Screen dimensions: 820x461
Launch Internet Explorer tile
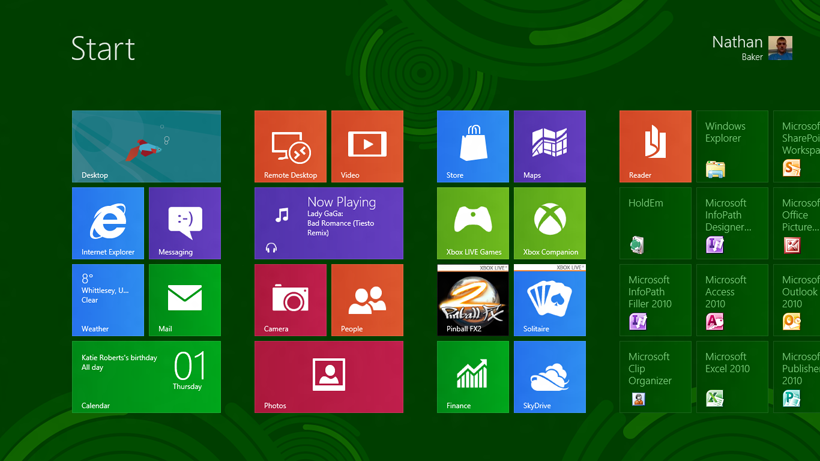click(x=108, y=223)
